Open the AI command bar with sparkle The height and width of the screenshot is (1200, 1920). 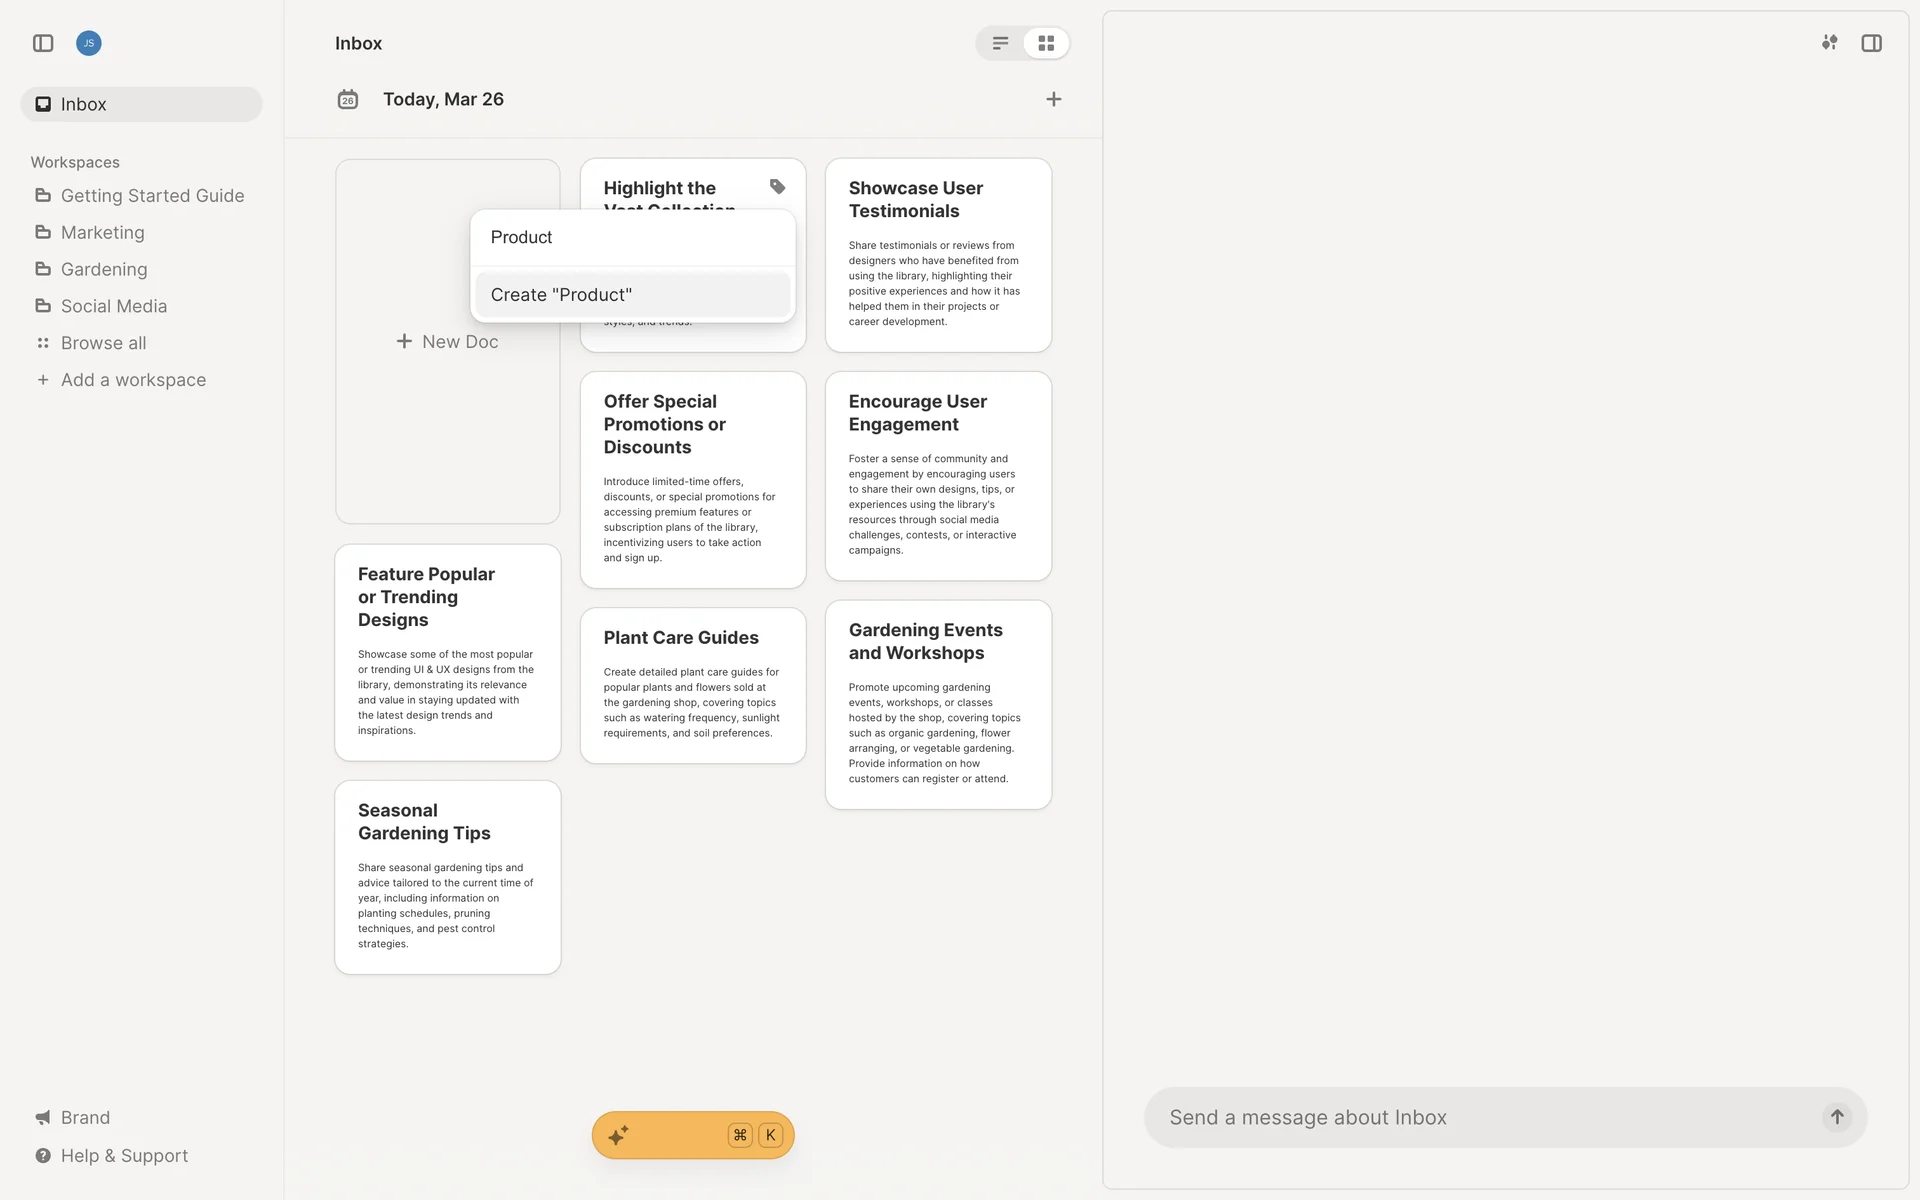pos(618,1135)
